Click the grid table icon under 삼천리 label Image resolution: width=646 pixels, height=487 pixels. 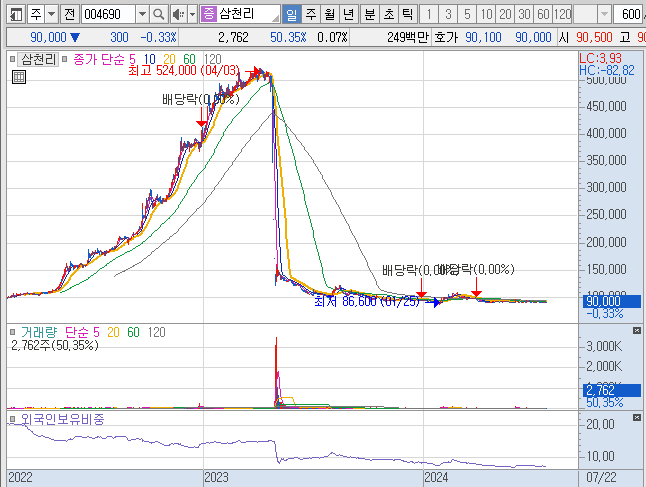(19, 77)
